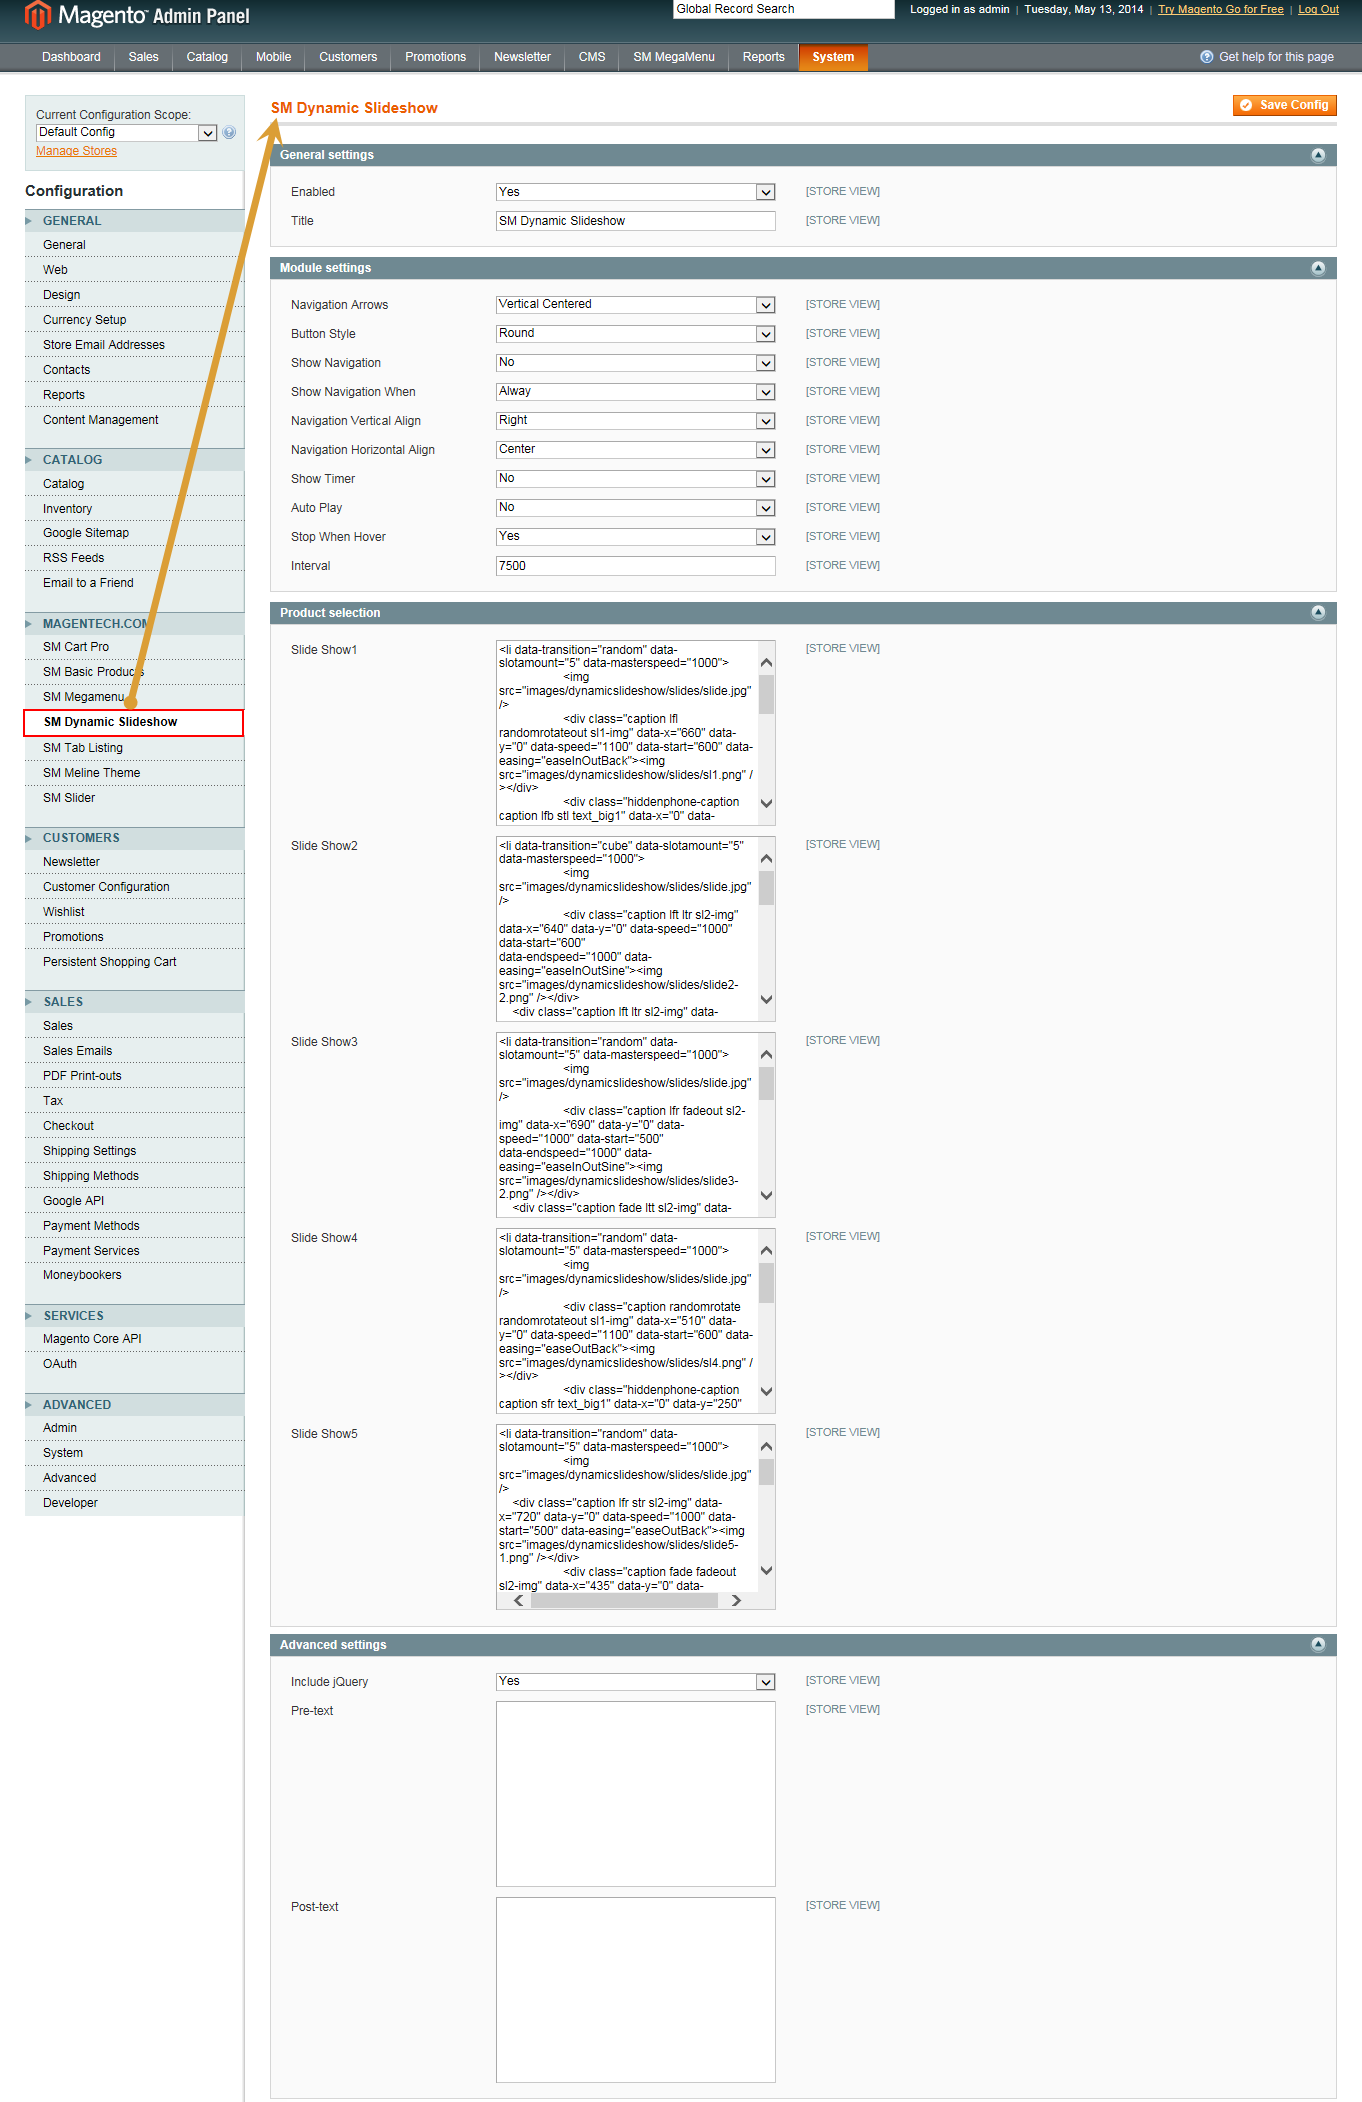The width and height of the screenshot is (1362, 2102).
Task: Click the Magento logo icon
Action: (38, 15)
